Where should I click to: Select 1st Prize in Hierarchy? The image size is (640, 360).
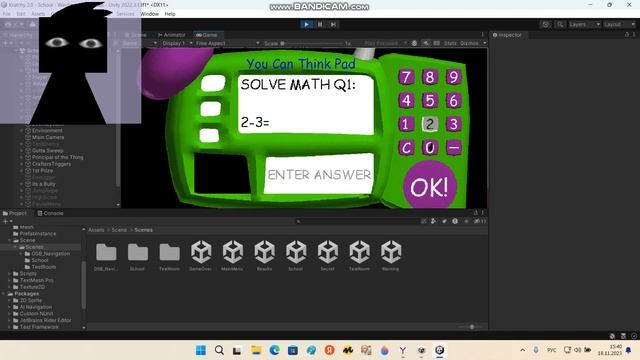click(x=42, y=171)
